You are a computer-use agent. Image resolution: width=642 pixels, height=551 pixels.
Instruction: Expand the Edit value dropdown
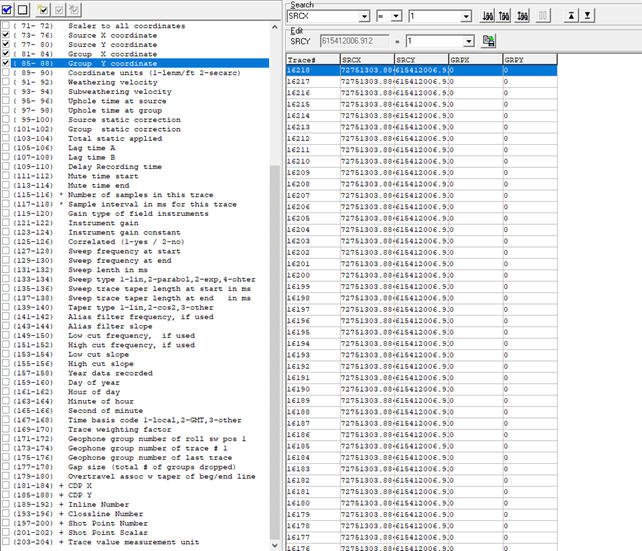tap(468, 41)
